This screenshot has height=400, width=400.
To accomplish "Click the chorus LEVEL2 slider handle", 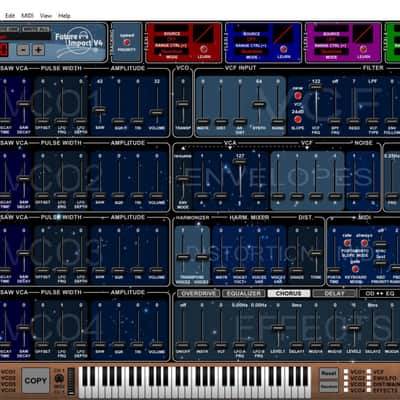I will pyautogui.click(x=354, y=328).
